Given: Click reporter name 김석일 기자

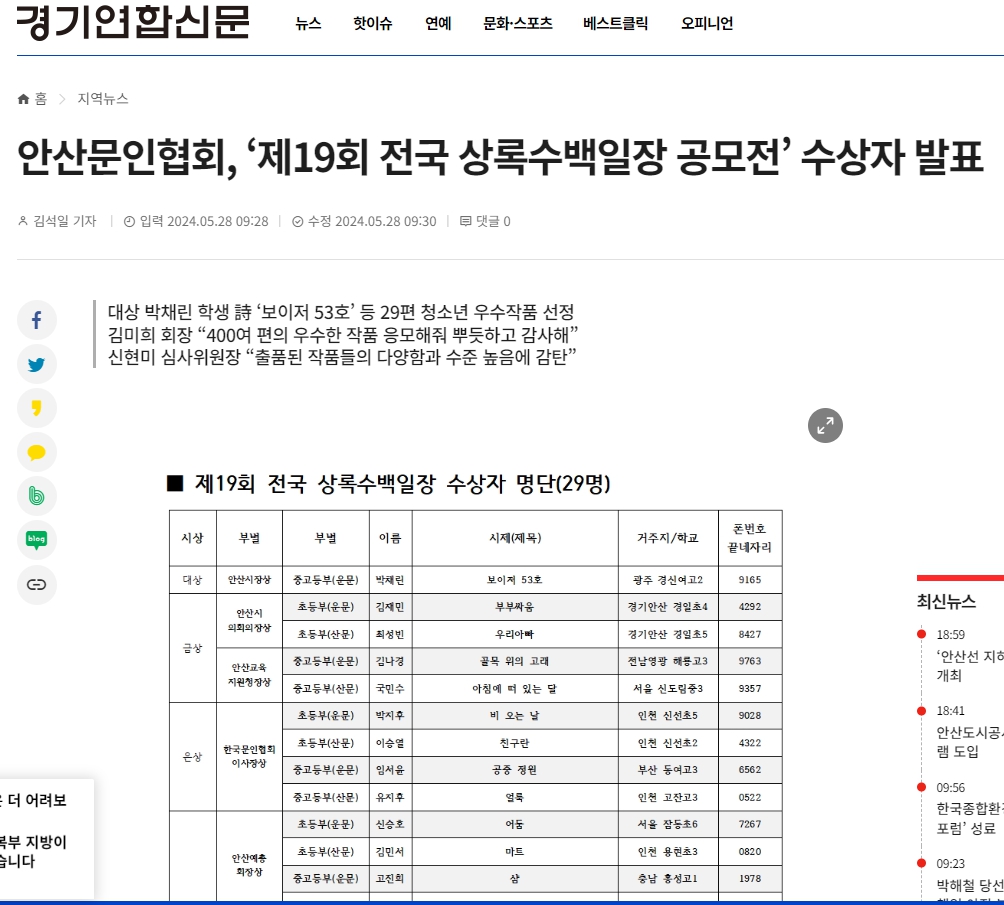Looking at the screenshot, I should click(x=65, y=221).
